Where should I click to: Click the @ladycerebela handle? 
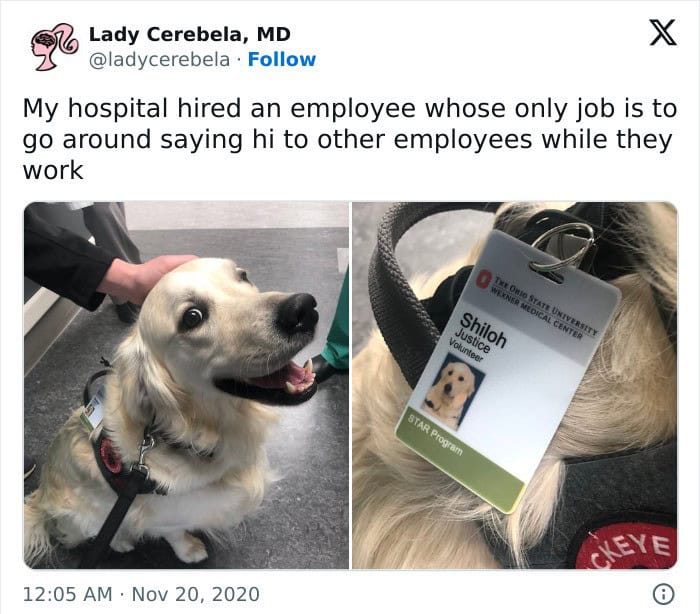coord(159,60)
